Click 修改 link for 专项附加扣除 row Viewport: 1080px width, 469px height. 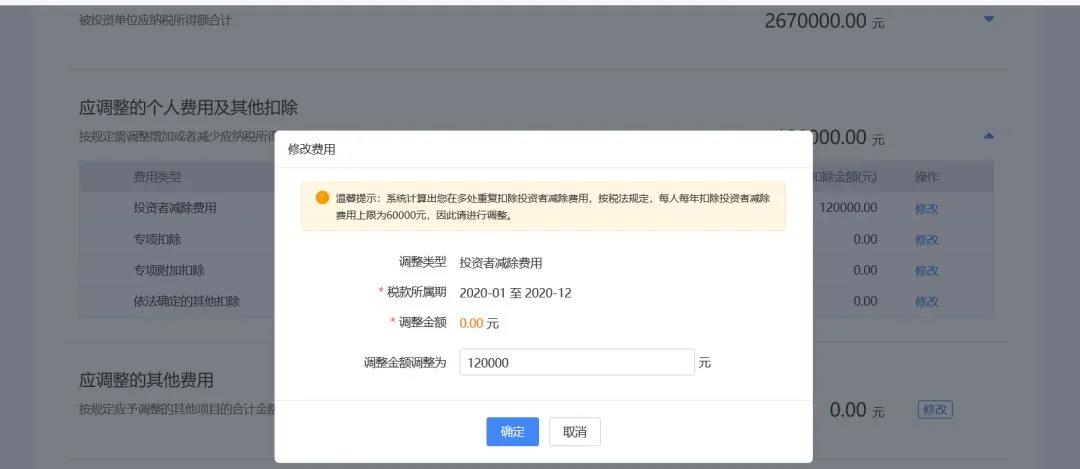click(926, 271)
